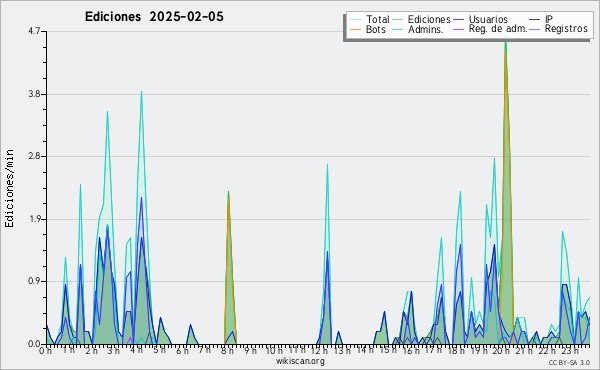Viewport: 600px width, 370px height.
Task: Click the total peak near 12 h
Action: [x=327, y=165]
